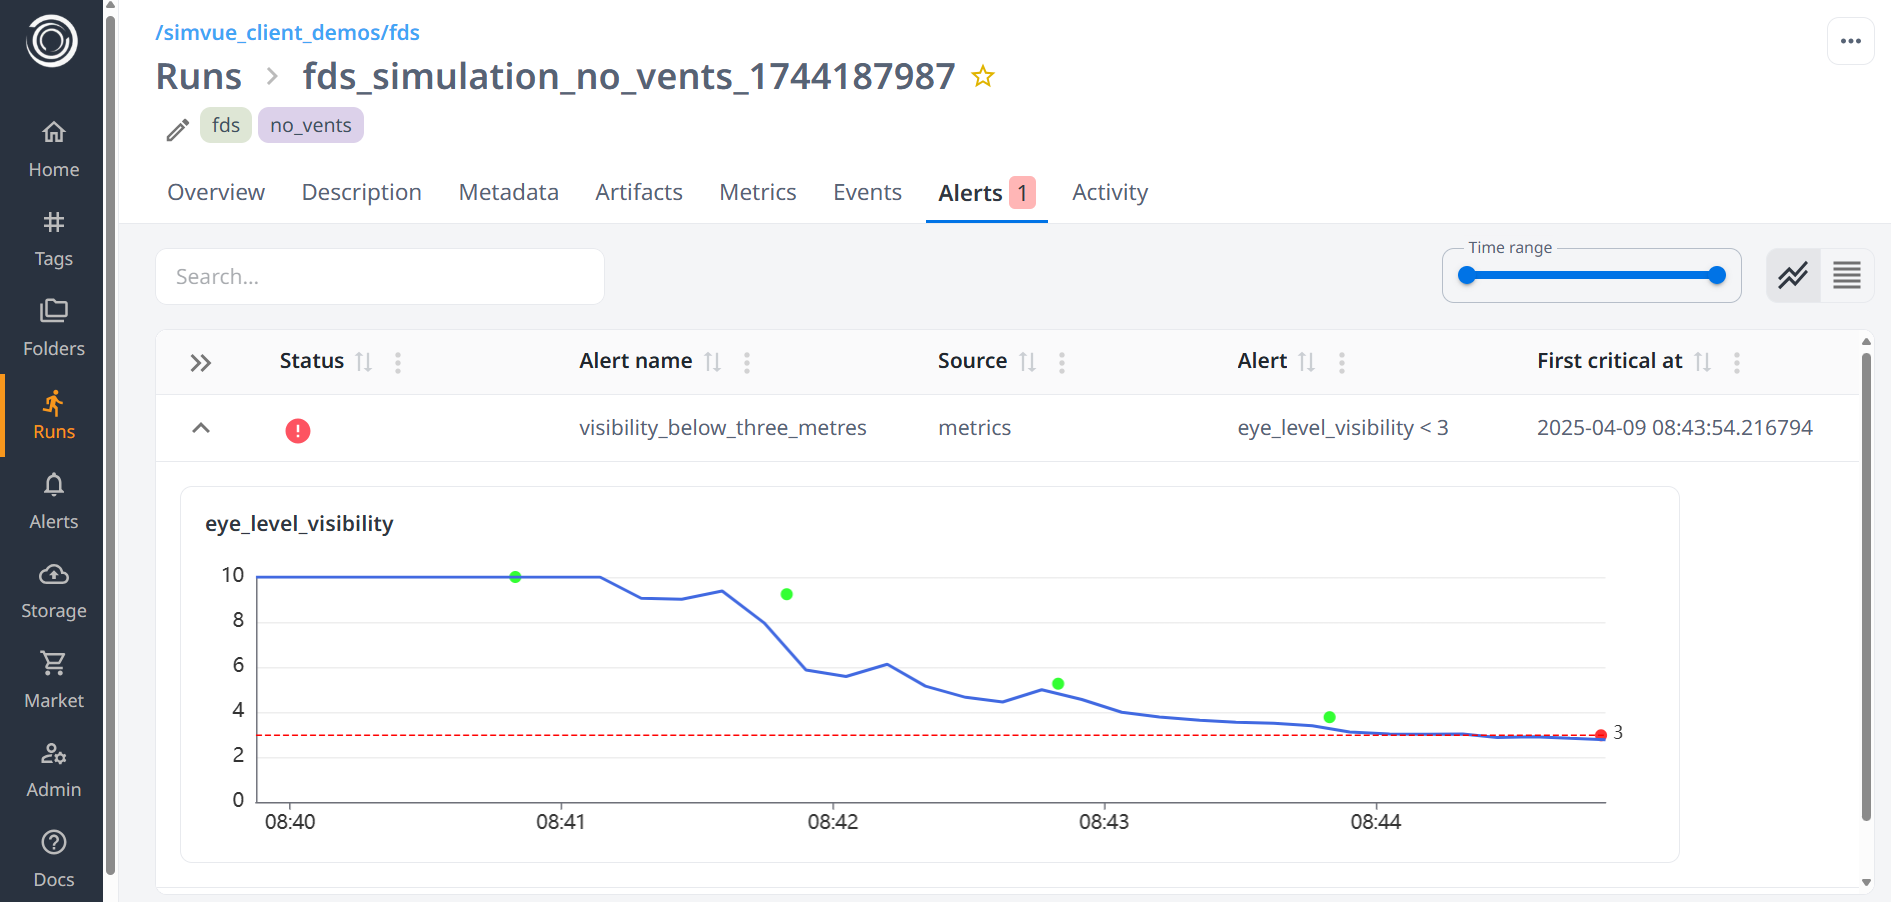The height and width of the screenshot is (902, 1891).
Task: Open the Tags section
Action: [x=53, y=239]
